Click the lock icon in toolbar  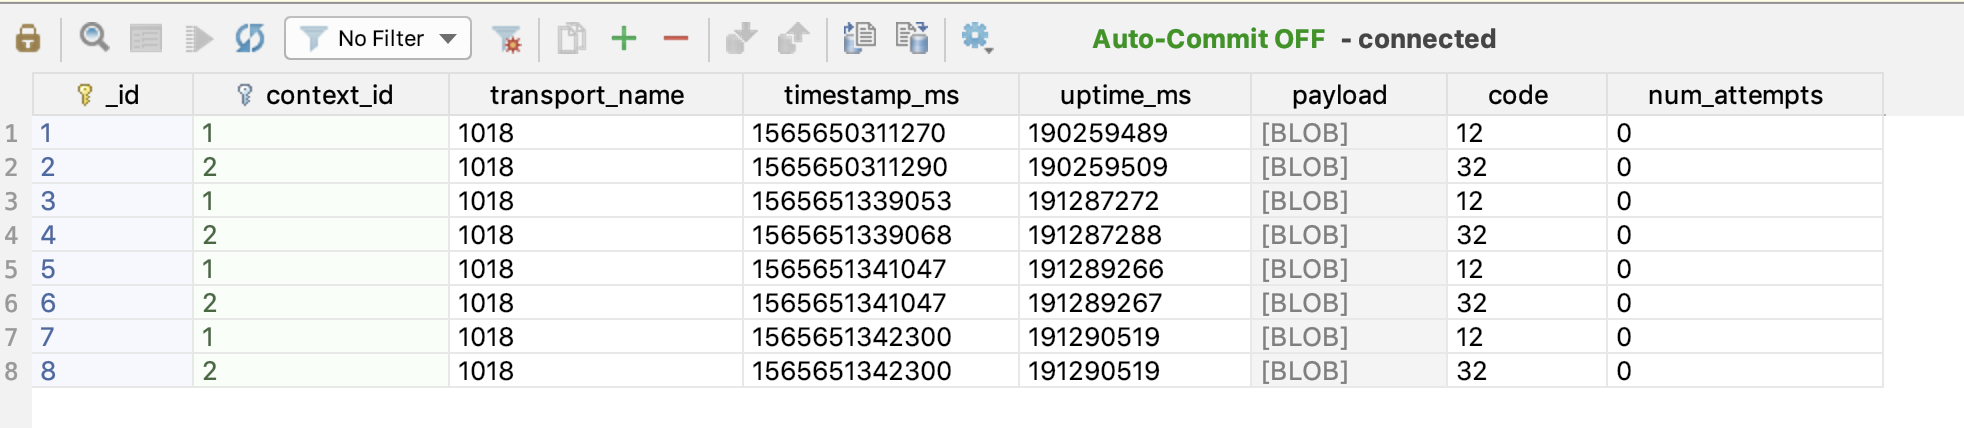point(28,39)
